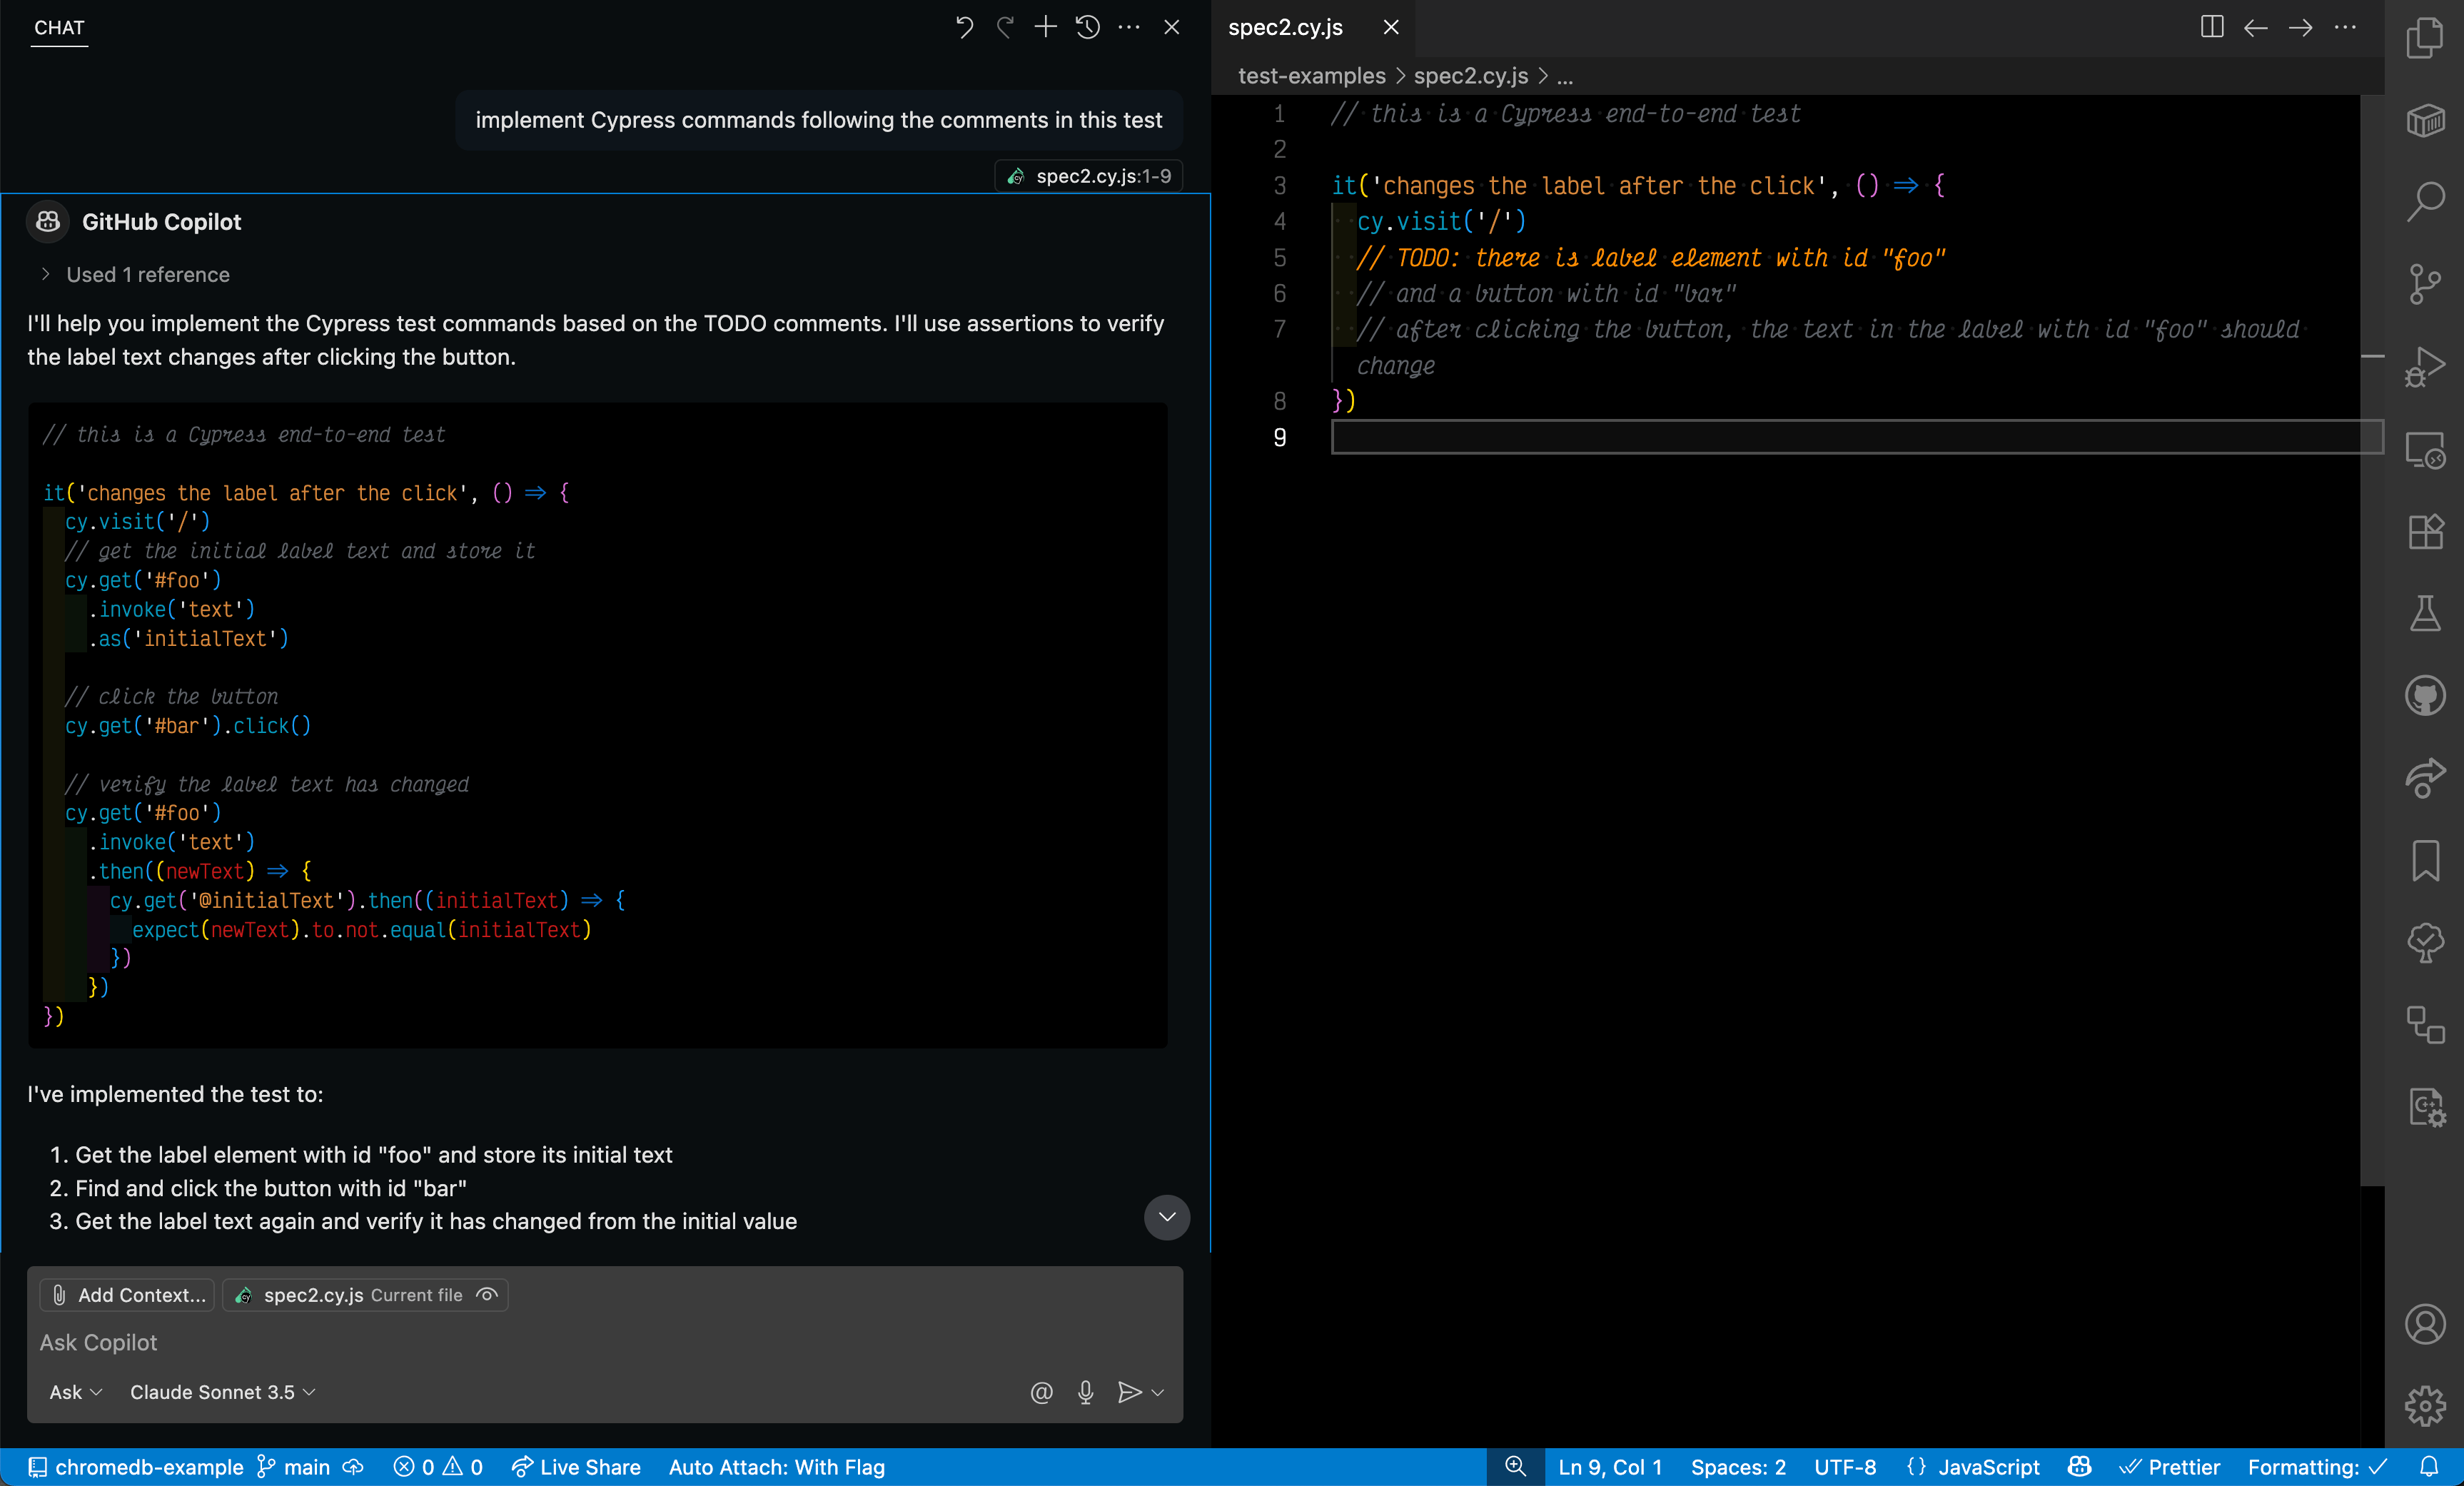Navigate back in editor history

tap(2255, 27)
